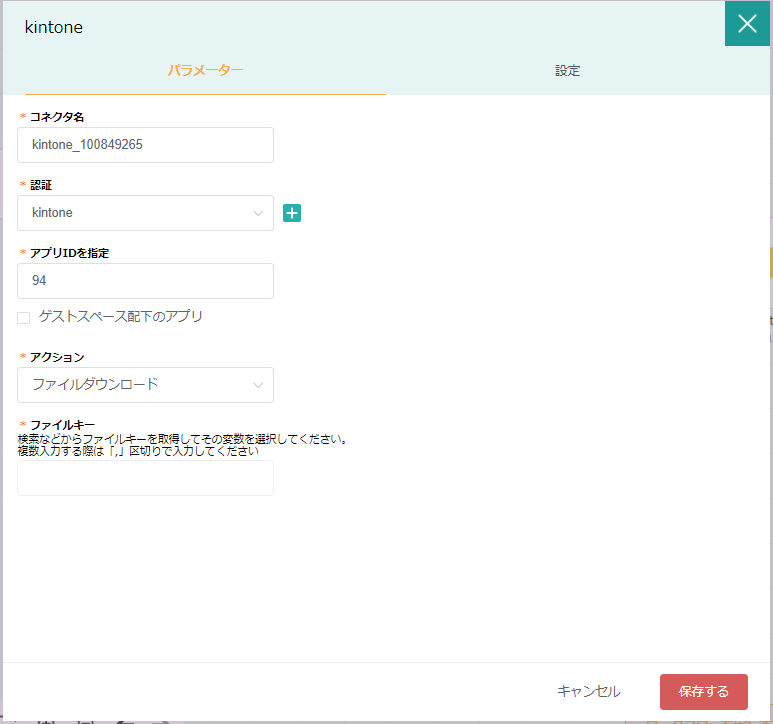Enable the ゲストスペース配下のアプリ checkbox

pos(24,317)
